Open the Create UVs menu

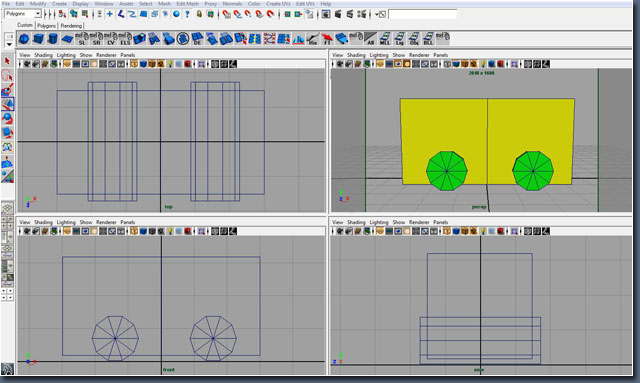[x=278, y=4]
